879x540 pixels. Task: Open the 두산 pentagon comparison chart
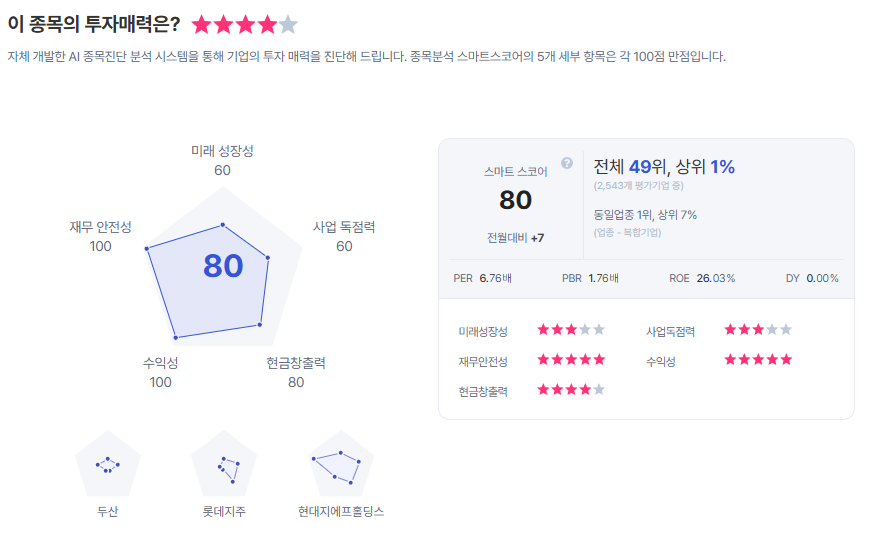click(x=108, y=464)
